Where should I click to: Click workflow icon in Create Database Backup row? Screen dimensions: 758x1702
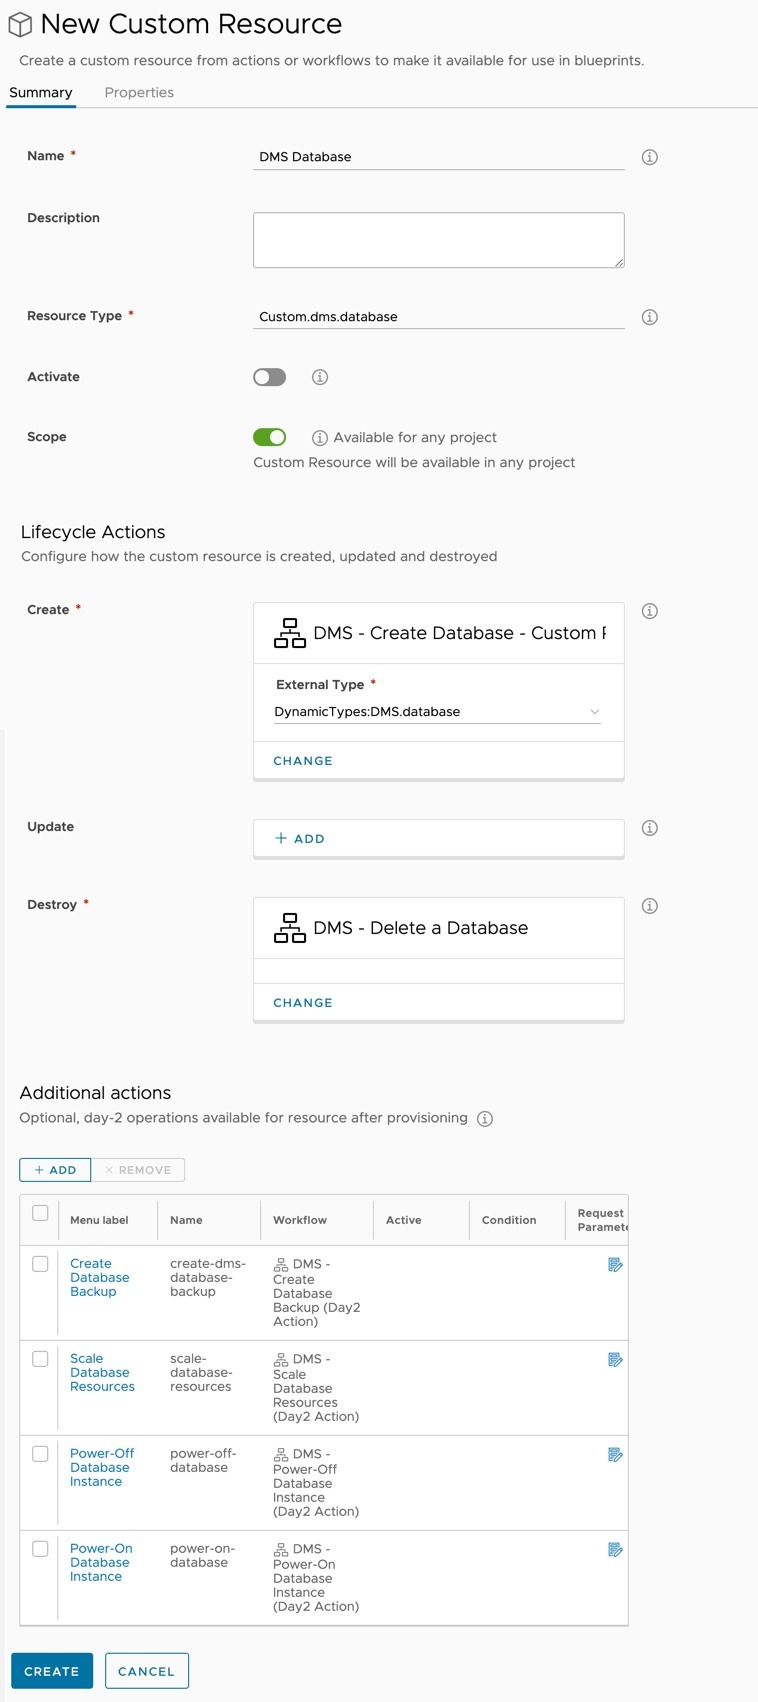(x=281, y=1265)
